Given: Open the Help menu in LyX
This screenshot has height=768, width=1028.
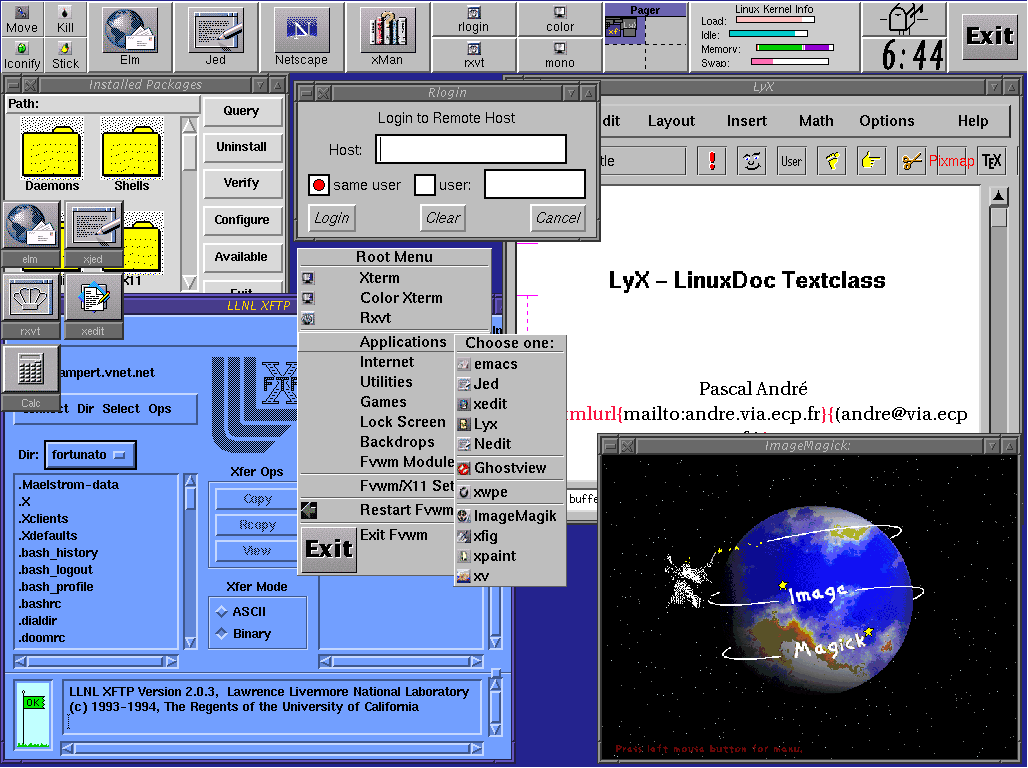Looking at the screenshot, I should coord(973,121).
